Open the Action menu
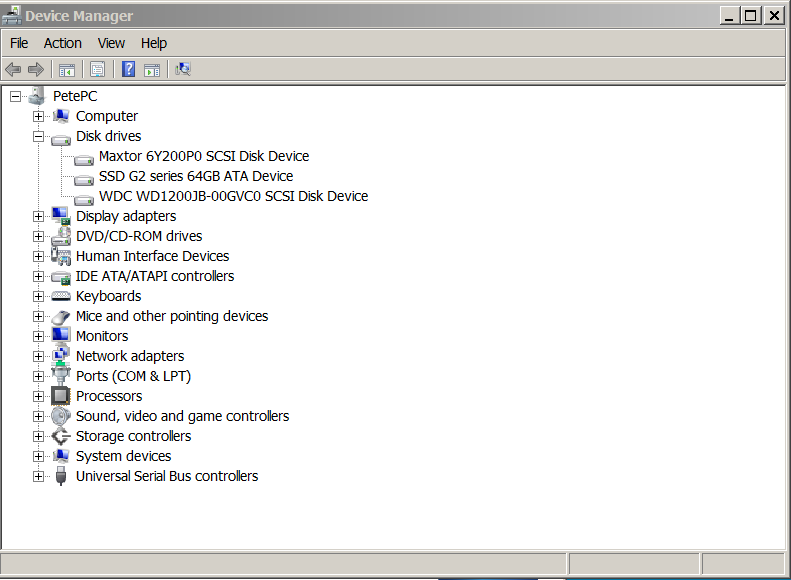 63,43
